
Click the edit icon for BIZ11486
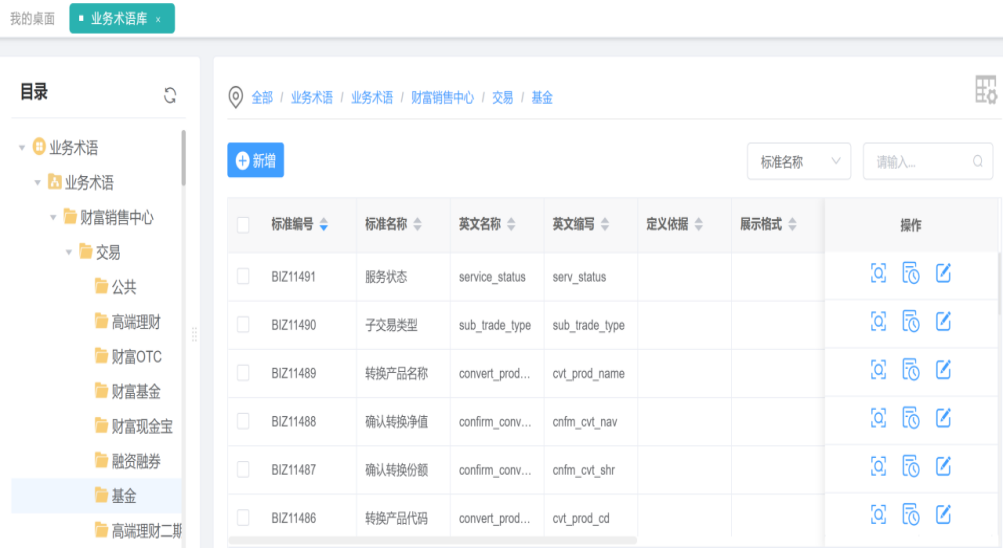[x=942, y=514]
